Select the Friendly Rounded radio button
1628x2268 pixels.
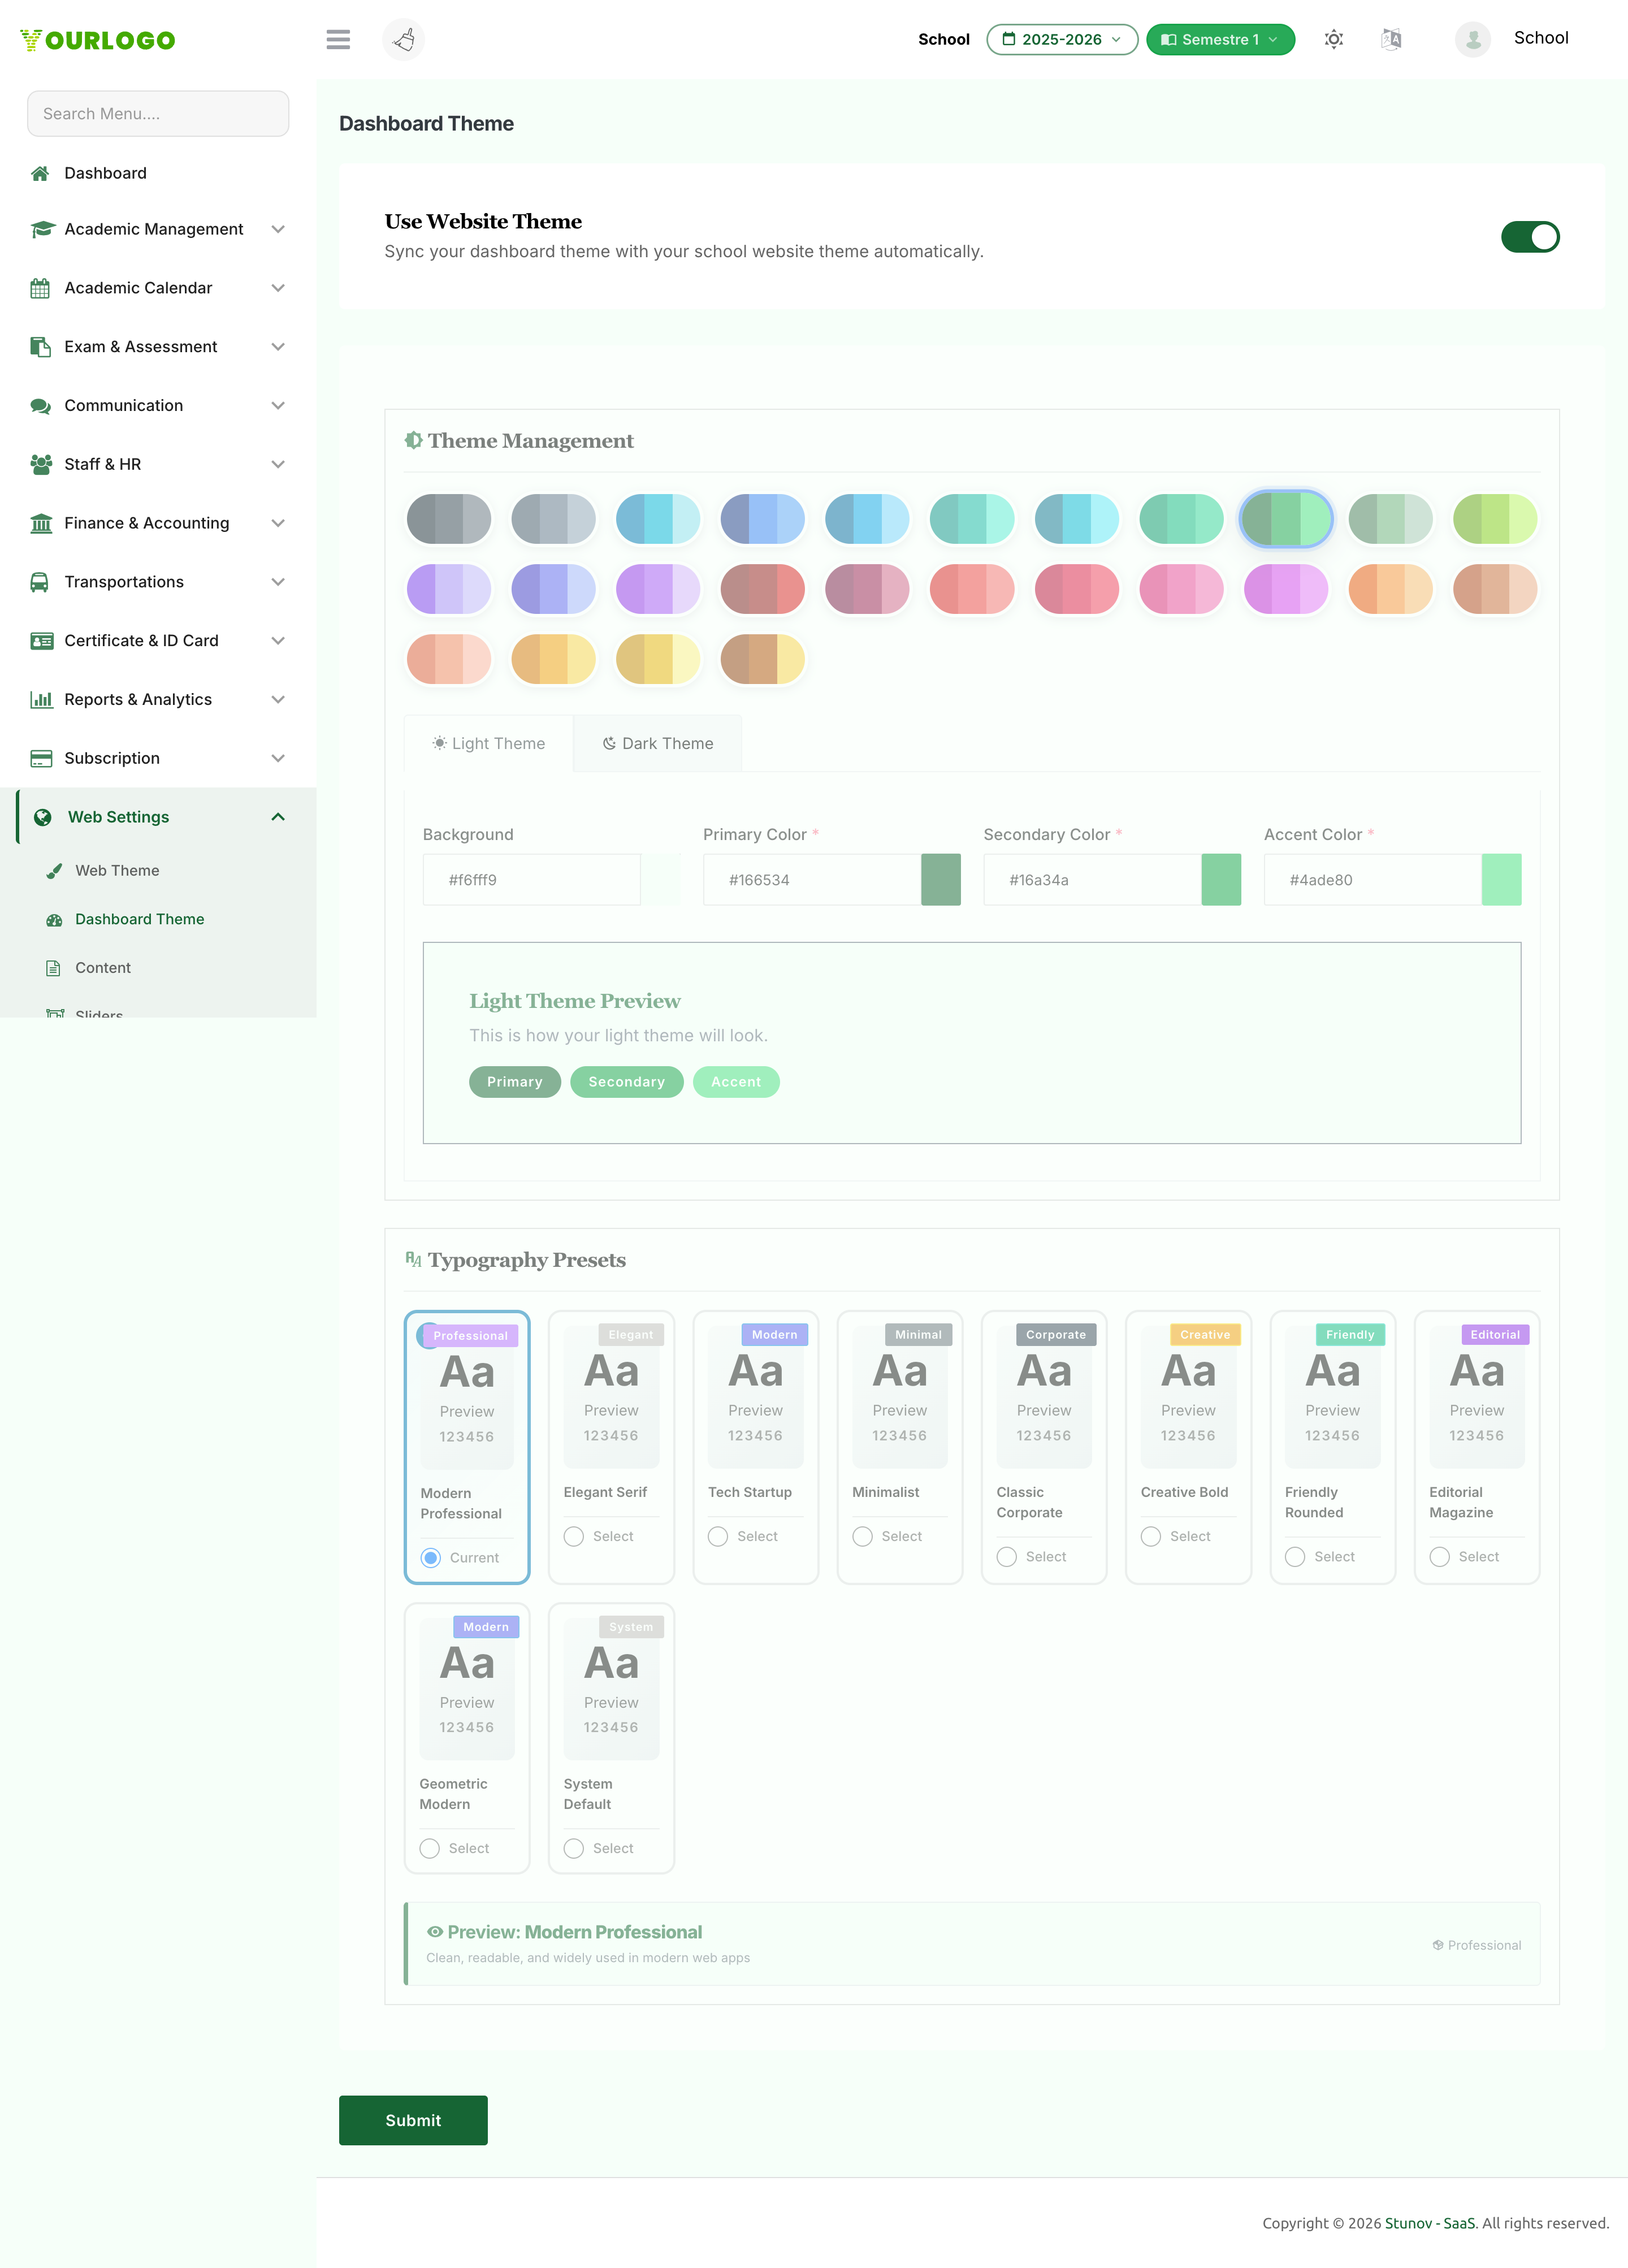(1295, 1557)
